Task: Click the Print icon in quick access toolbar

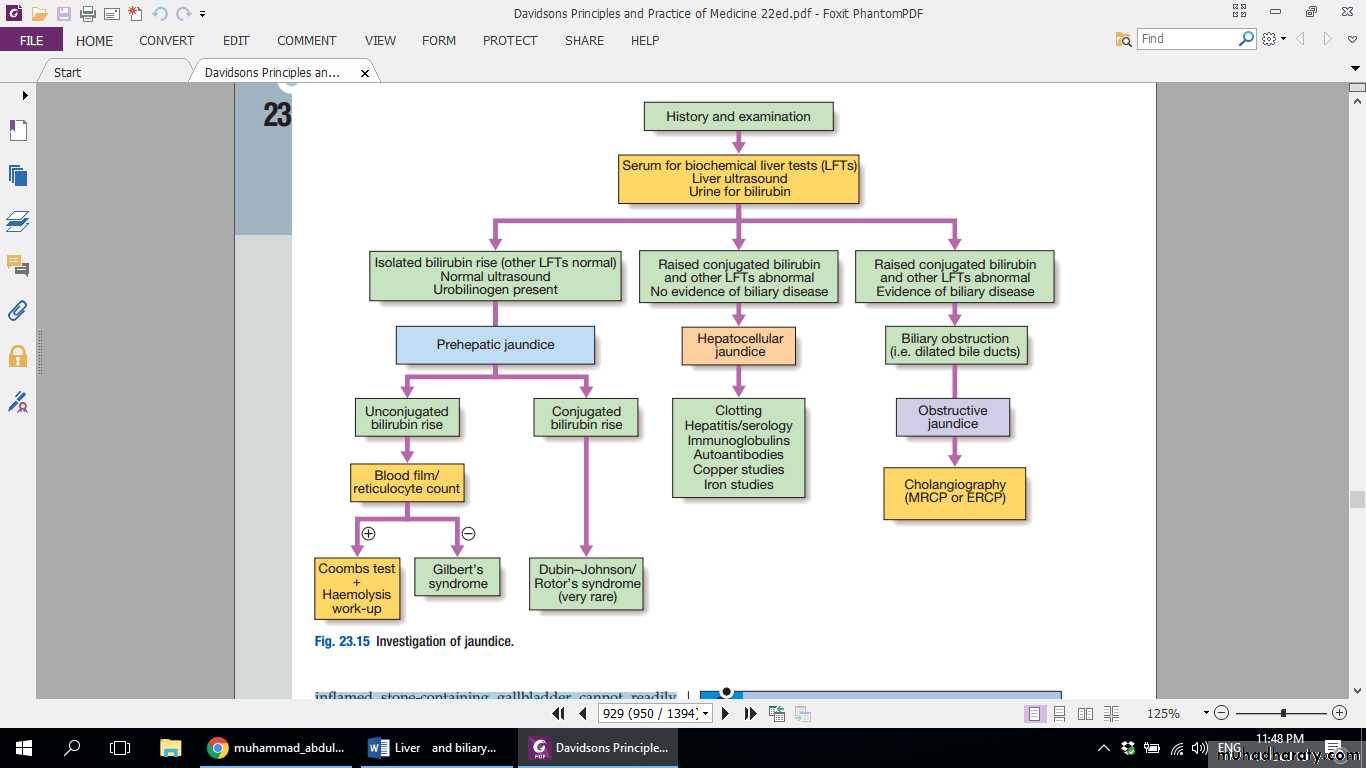Action: (87, 14)
